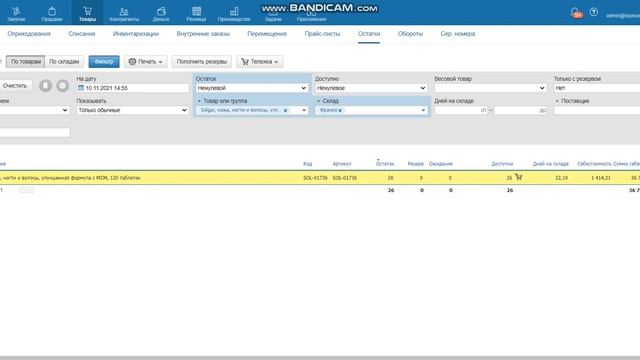Open the Только с резервом dropdown
This screenshot has width=640, height=360.
coord(597,88)
